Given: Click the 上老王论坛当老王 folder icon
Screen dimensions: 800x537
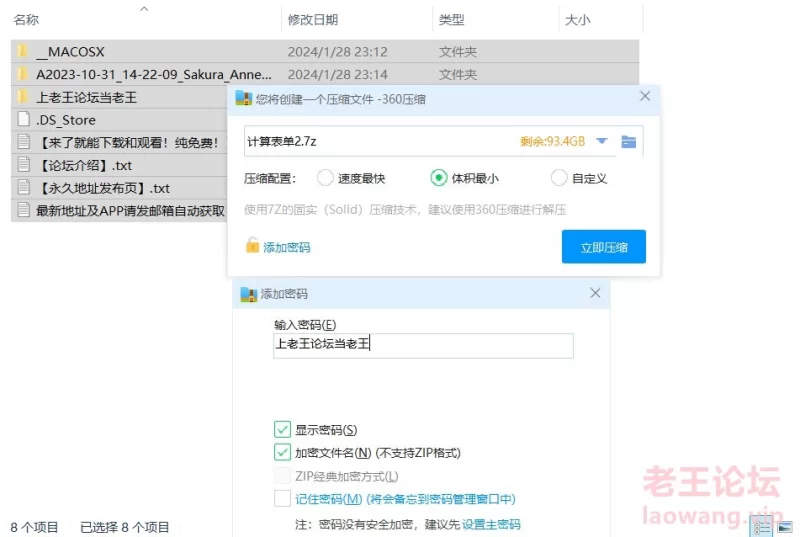Looking at the screenshot, I should pos(23,96).
